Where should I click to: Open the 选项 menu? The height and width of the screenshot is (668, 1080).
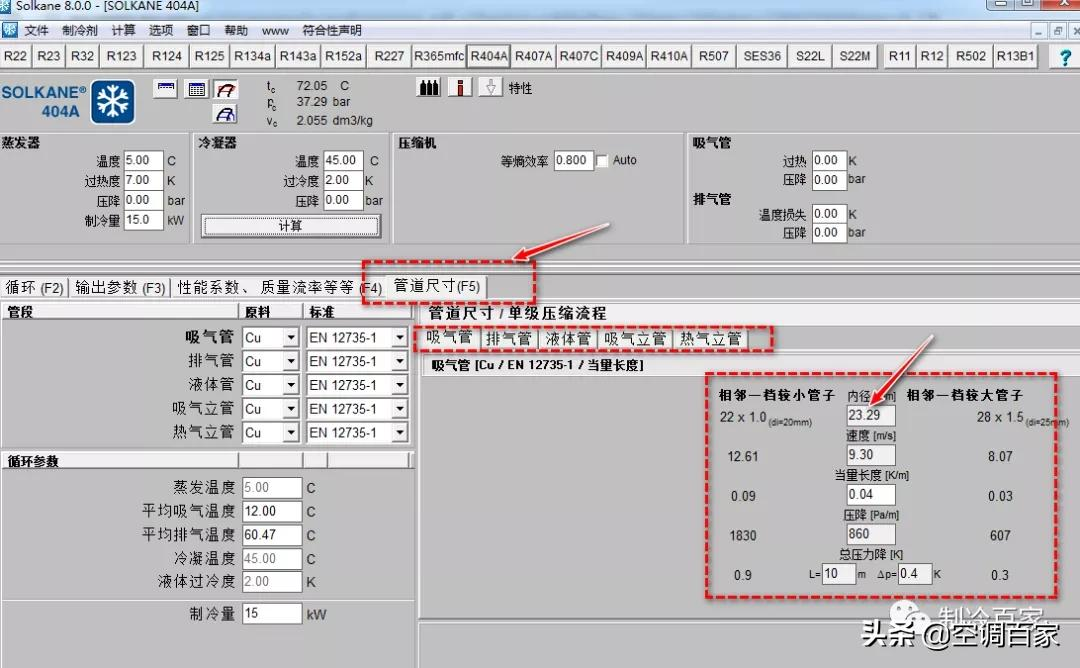tap(160, 30)
